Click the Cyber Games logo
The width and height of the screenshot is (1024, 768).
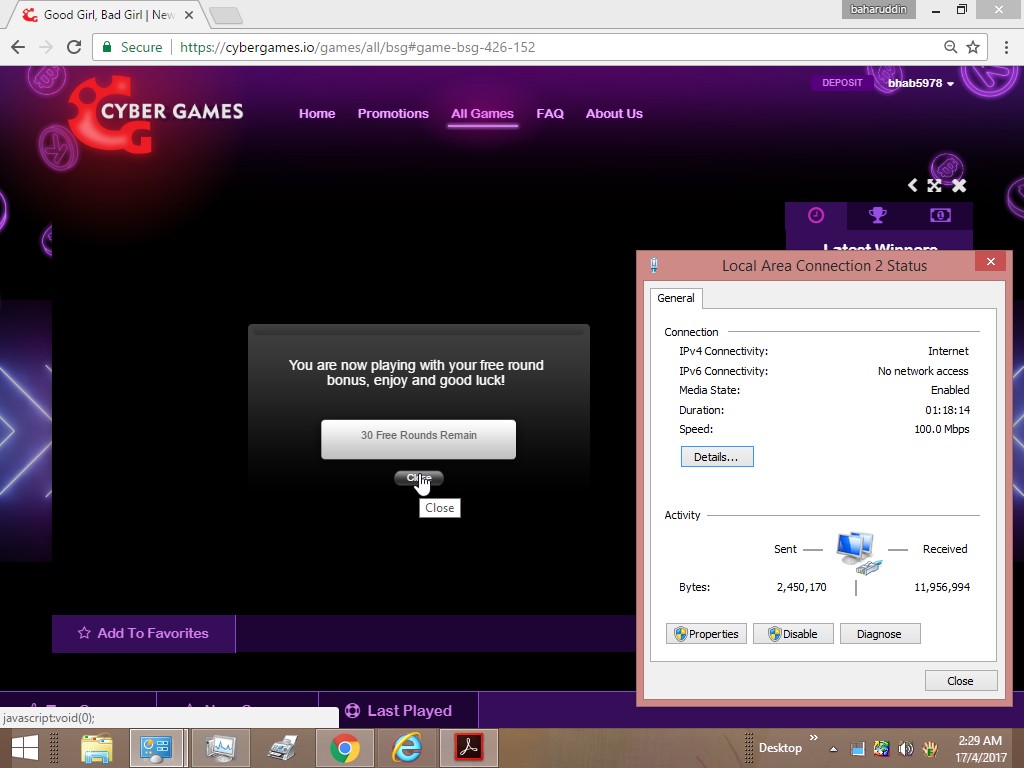[x=157, y=114]
